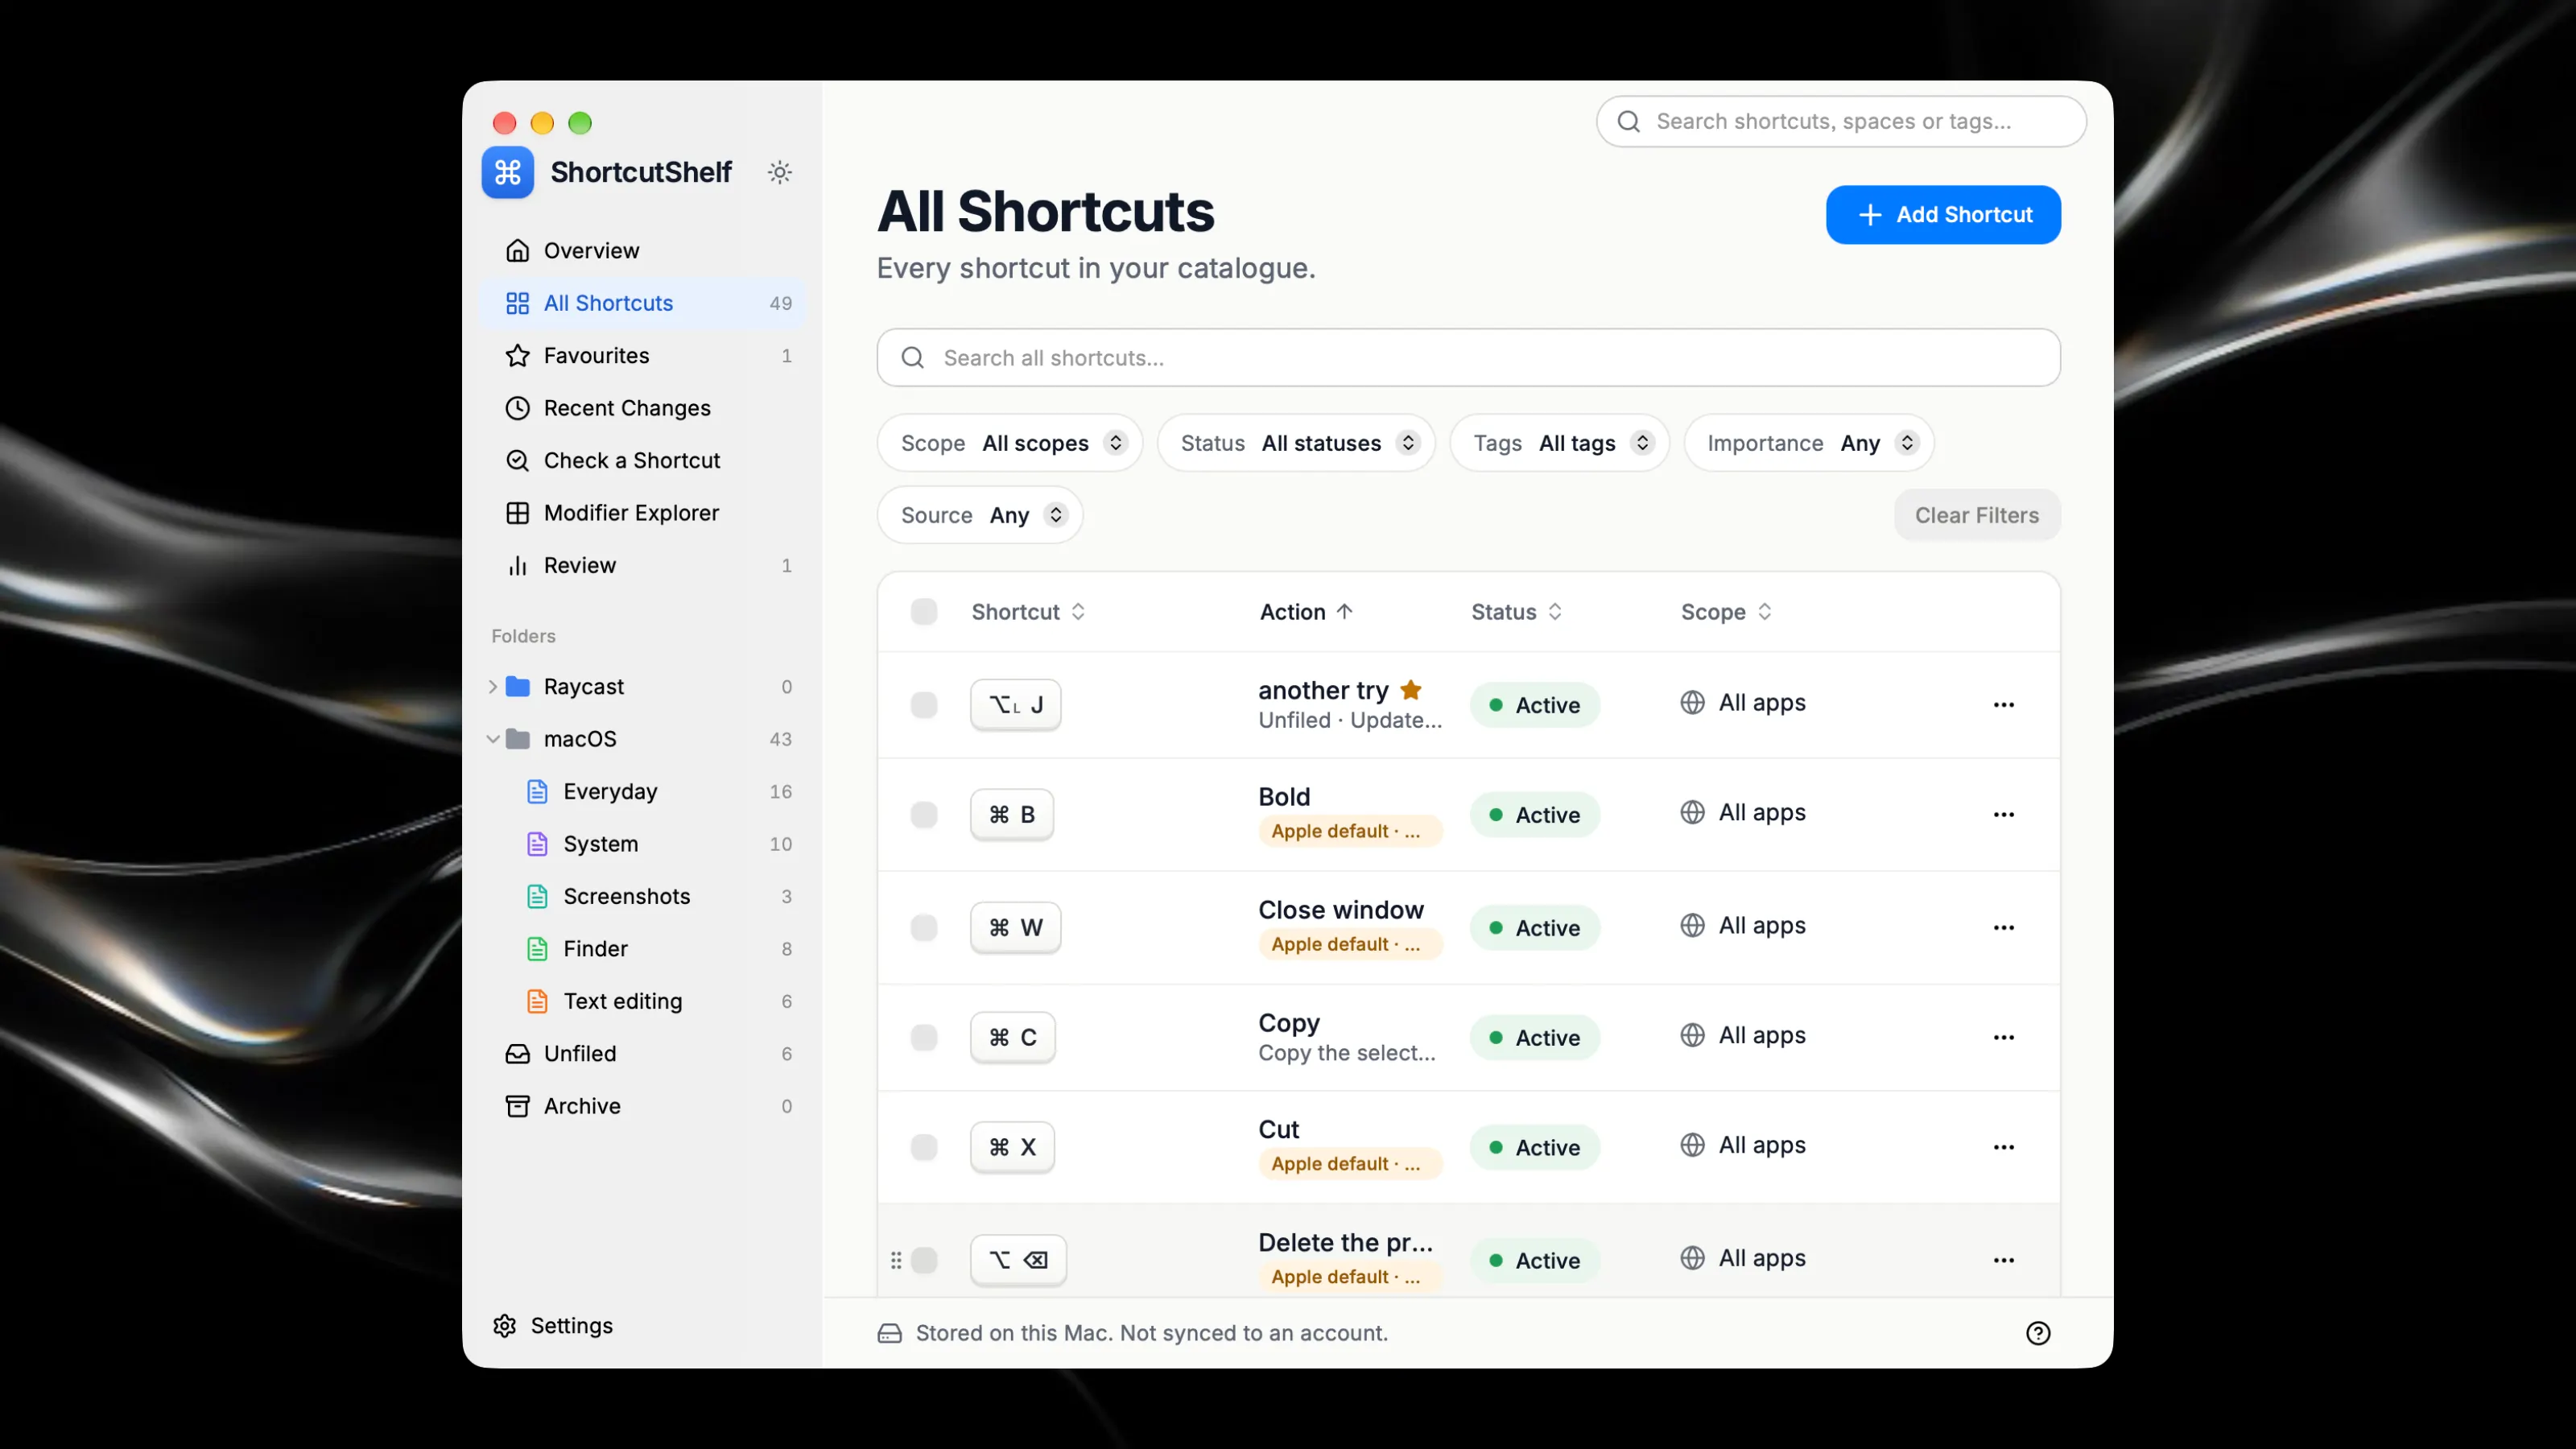Click the Add Shortcut button
Screen dimensions: 2576x1449
1942,214
